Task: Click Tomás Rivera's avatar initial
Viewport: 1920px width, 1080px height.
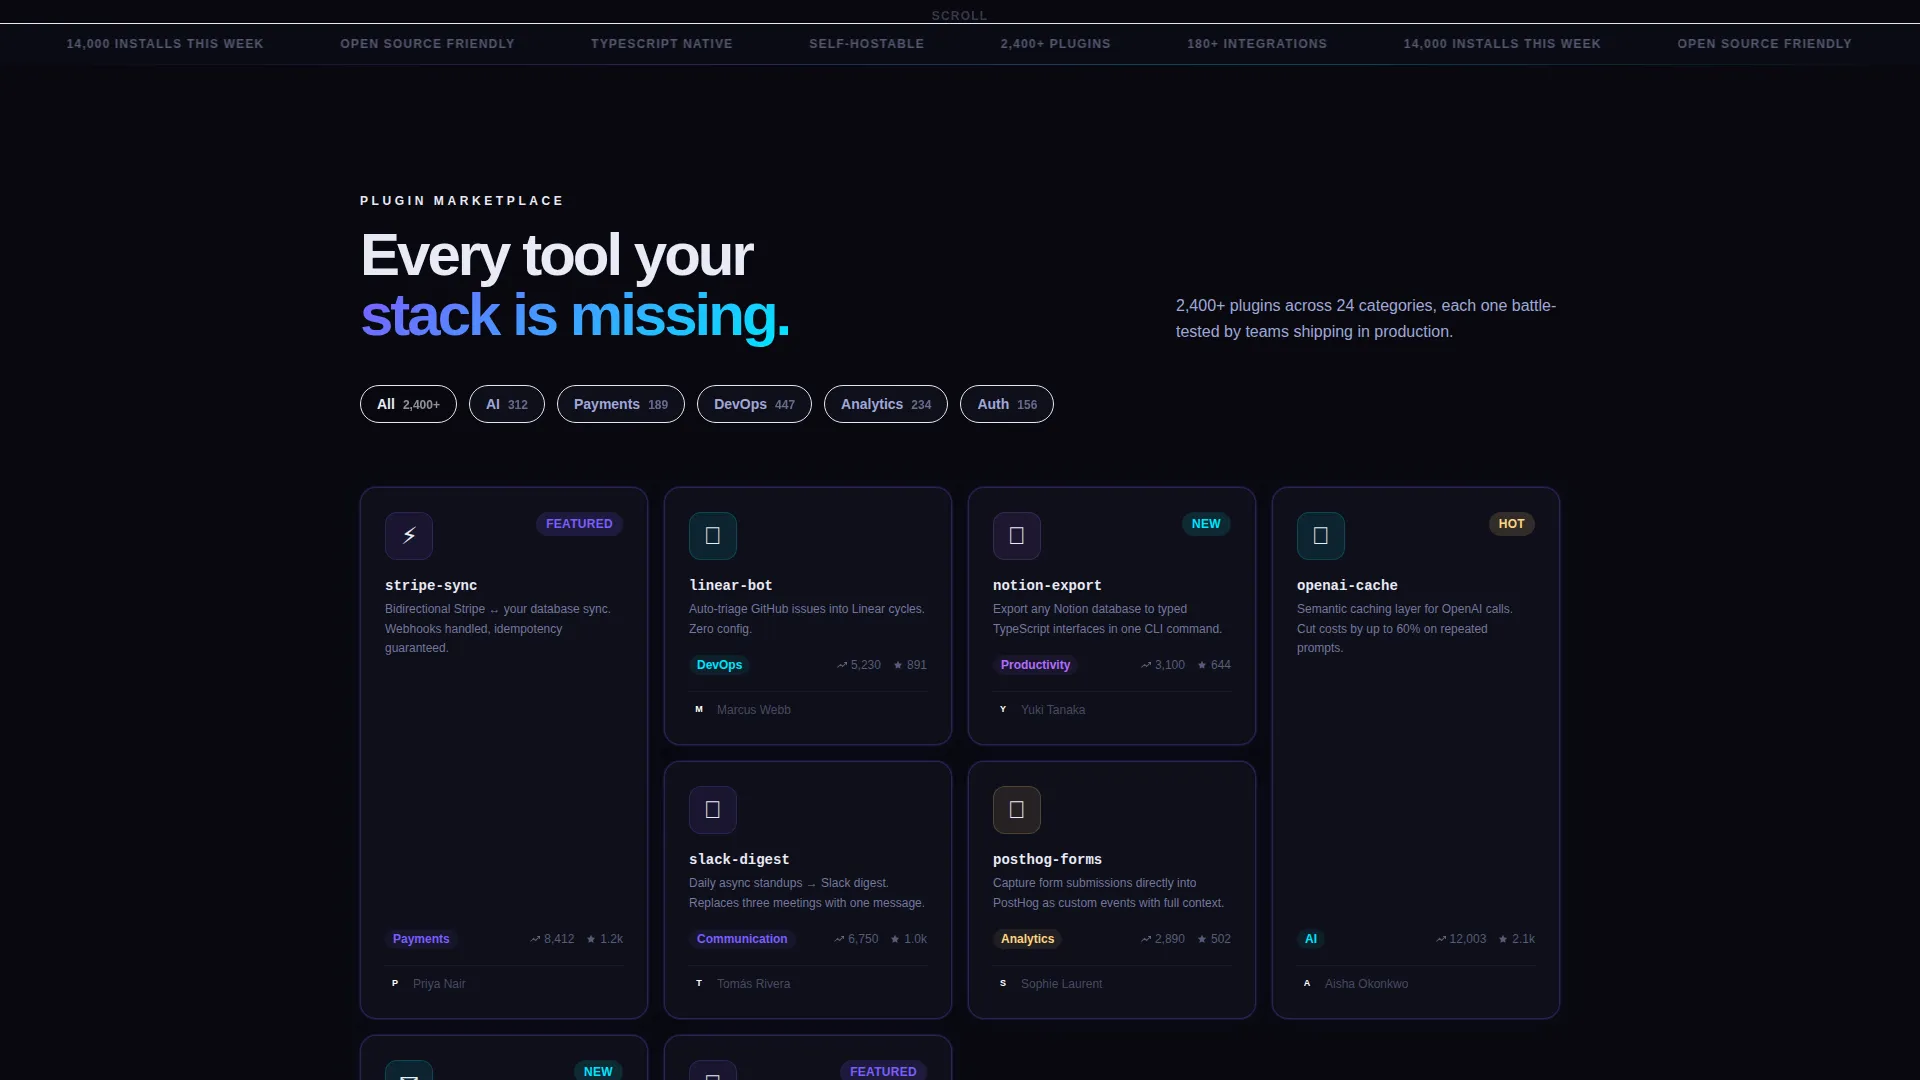Action: tap(699, 983)
